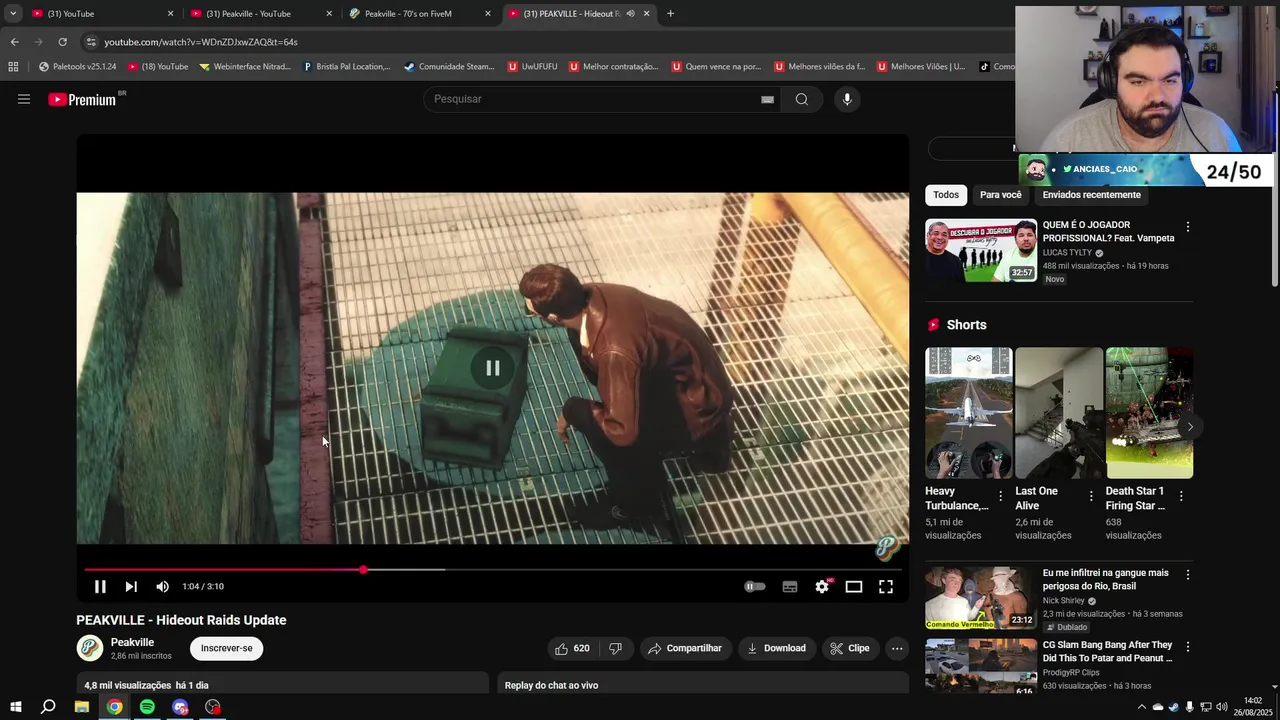Image resolution: width=1280 pixels, height=720 pixels.
Task: Click the red playhead scrubber dot
Action: [x=363, y=570]
